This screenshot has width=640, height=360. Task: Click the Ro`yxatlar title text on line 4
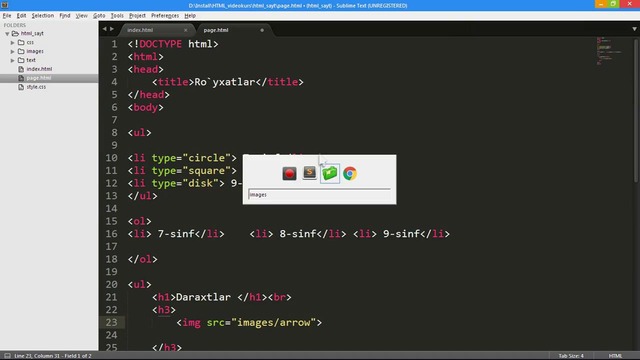point(225,82)
